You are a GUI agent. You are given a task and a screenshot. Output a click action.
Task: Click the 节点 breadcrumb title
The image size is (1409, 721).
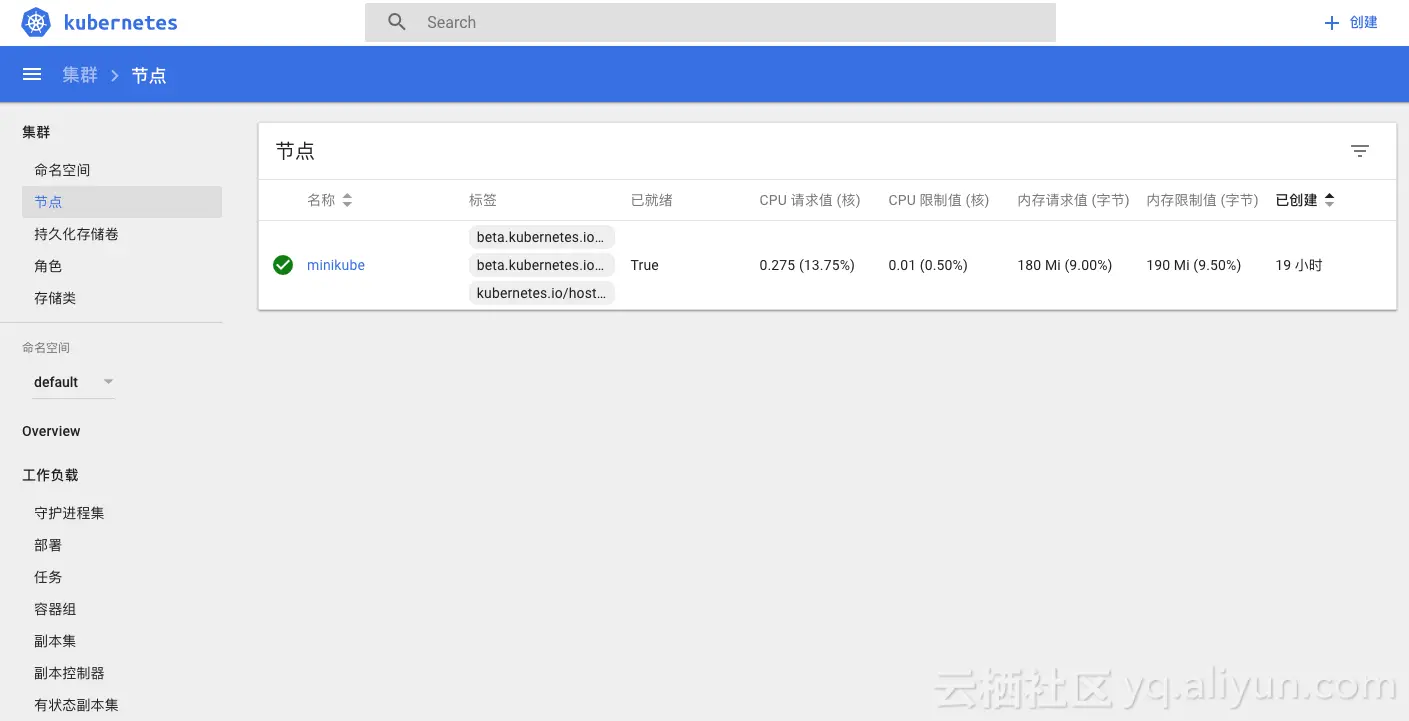pos(149,75)
